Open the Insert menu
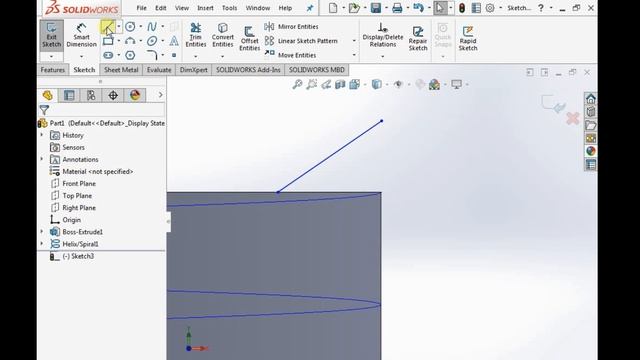640x360 pixels. (205, 8)
